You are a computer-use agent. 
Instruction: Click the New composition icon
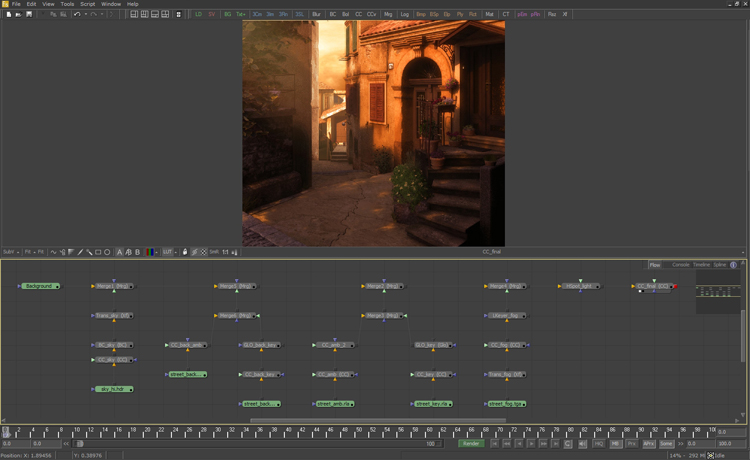[x=9, y=15]
